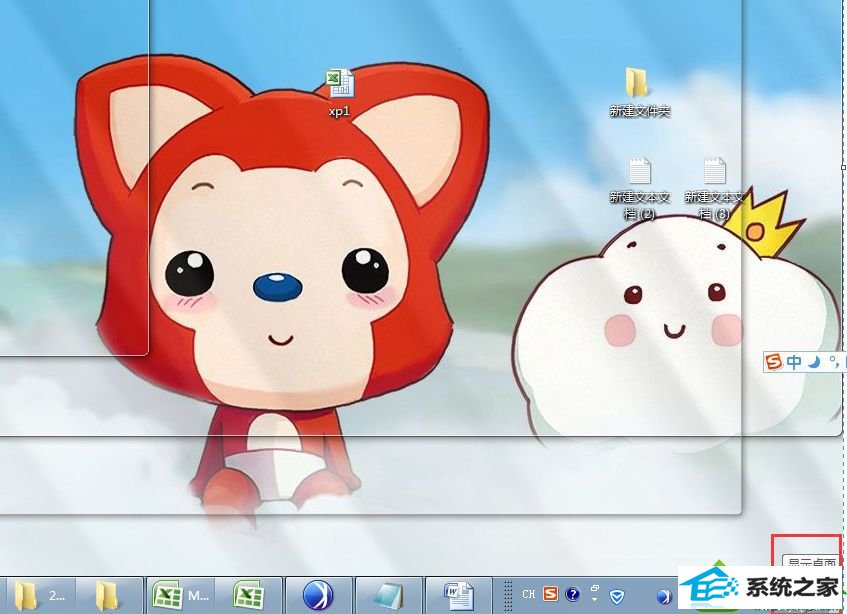The image size is (847, 614).
Task: Switch to the Excel taskbar window labeled M...
Action: click(181, 596)
